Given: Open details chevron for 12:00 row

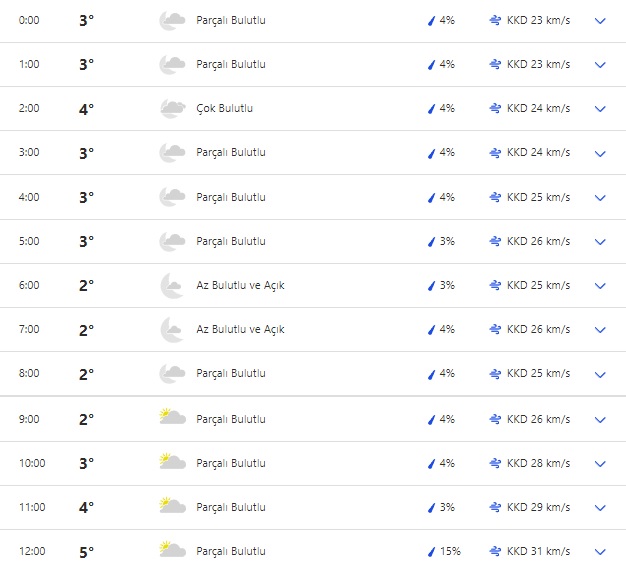Looking at the screenshot, I should (x=600, y=552).
